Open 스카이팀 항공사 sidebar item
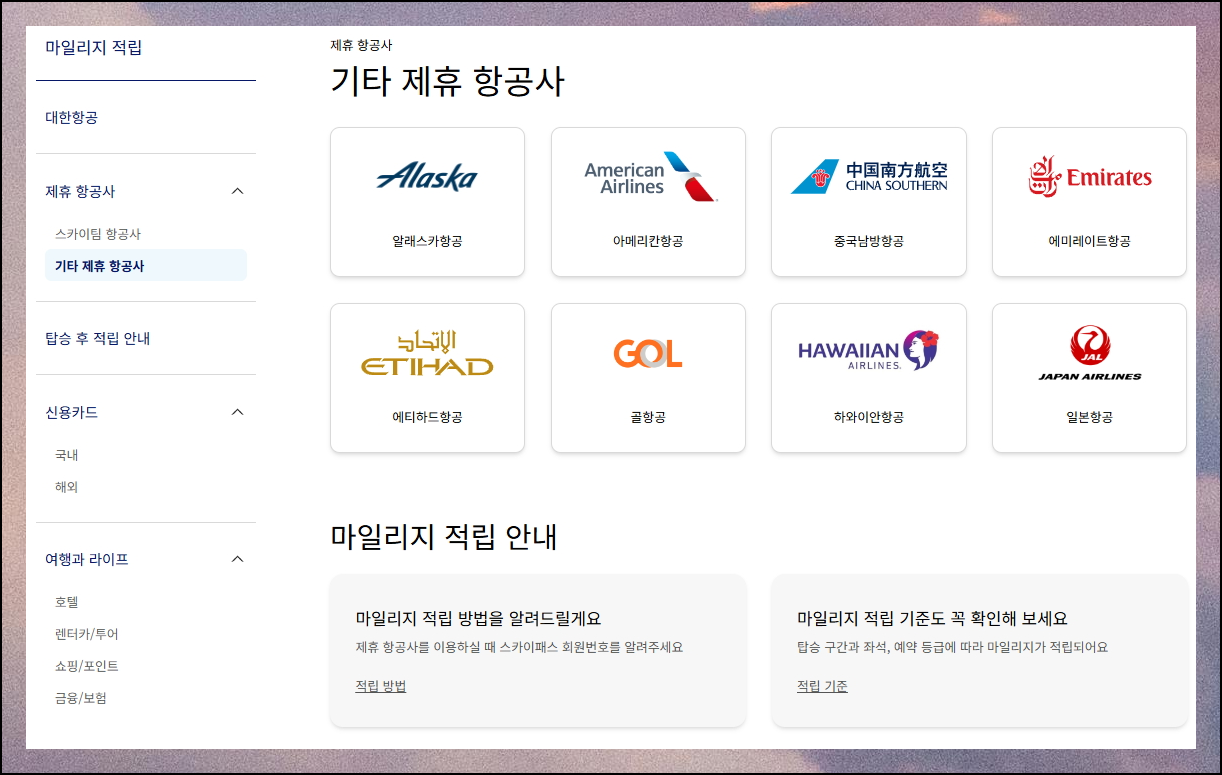The image size is (1222, 775). 98,234
